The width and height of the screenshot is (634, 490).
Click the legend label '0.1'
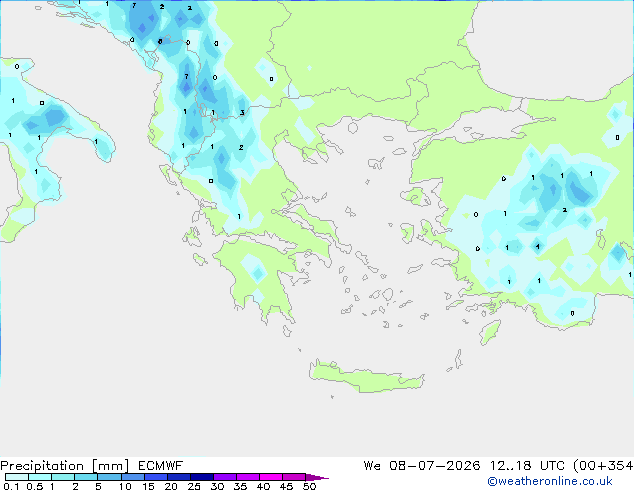coord(11,486)
